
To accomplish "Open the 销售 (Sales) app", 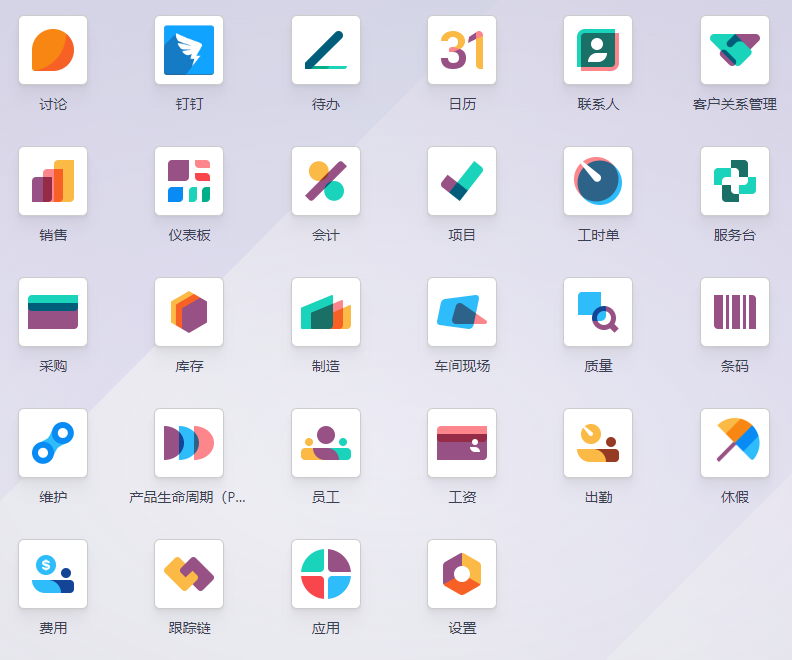I will [53, 181].
